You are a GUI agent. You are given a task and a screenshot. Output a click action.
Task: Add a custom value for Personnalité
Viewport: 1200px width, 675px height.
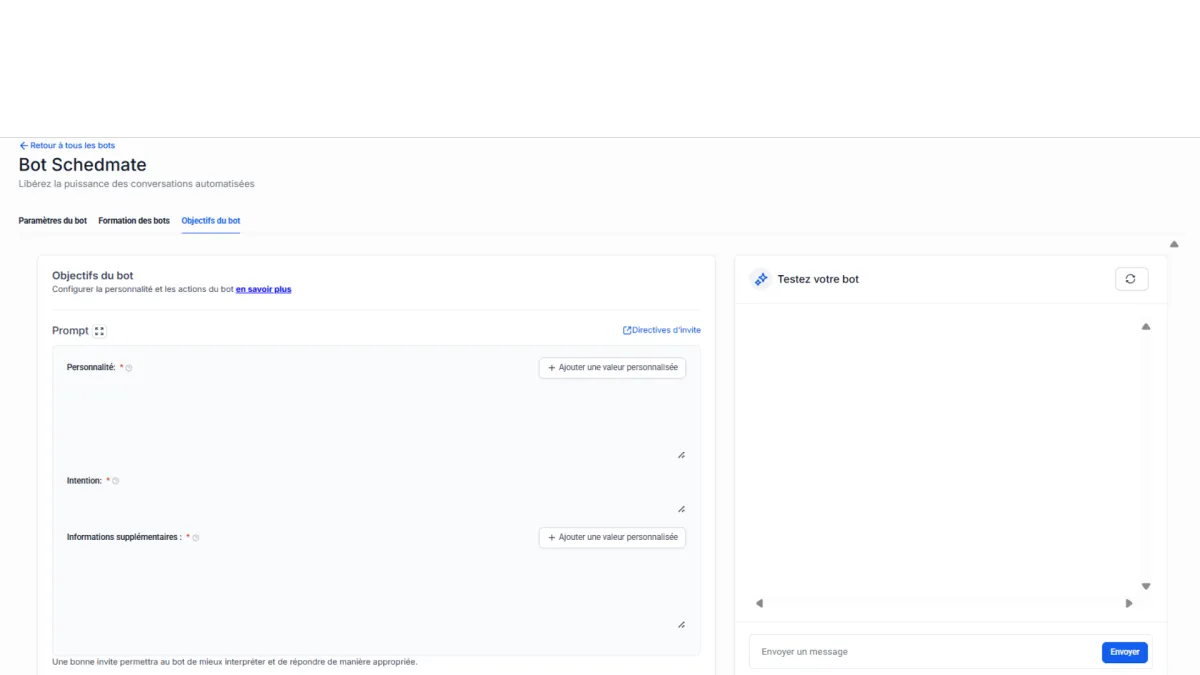612,368
